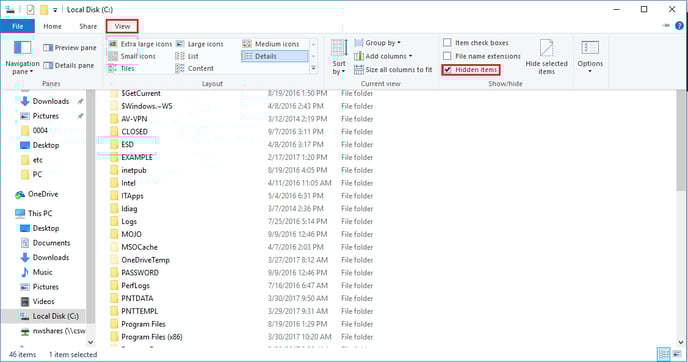Select the Program Files (x86) folder
The image size is (688, 362).
[151, 337]
